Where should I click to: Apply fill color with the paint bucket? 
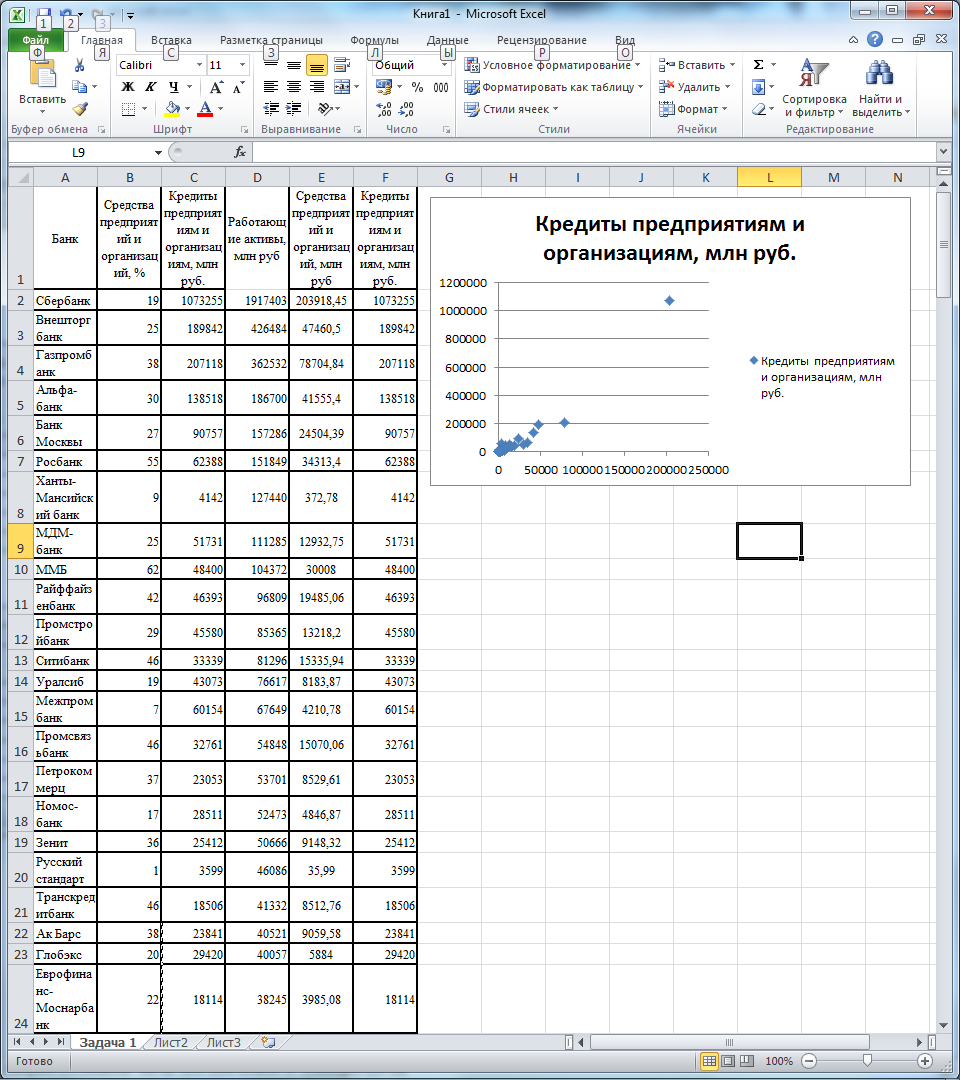tap(172, 109)
